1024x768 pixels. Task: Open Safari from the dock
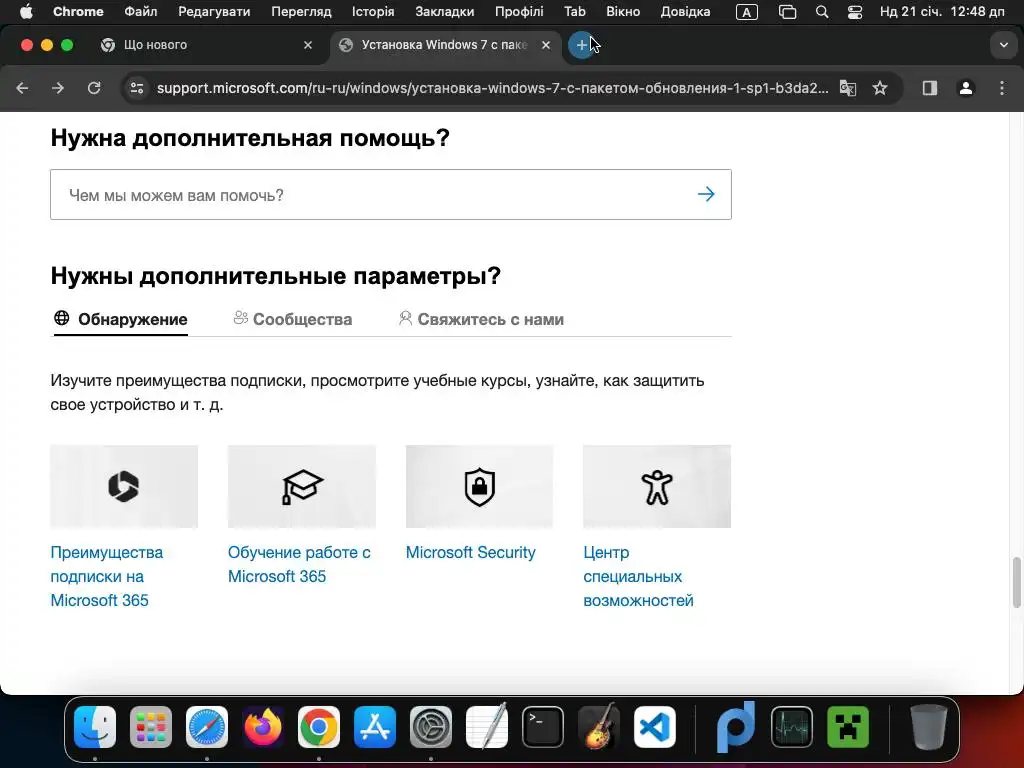click(x=207, y=727)
